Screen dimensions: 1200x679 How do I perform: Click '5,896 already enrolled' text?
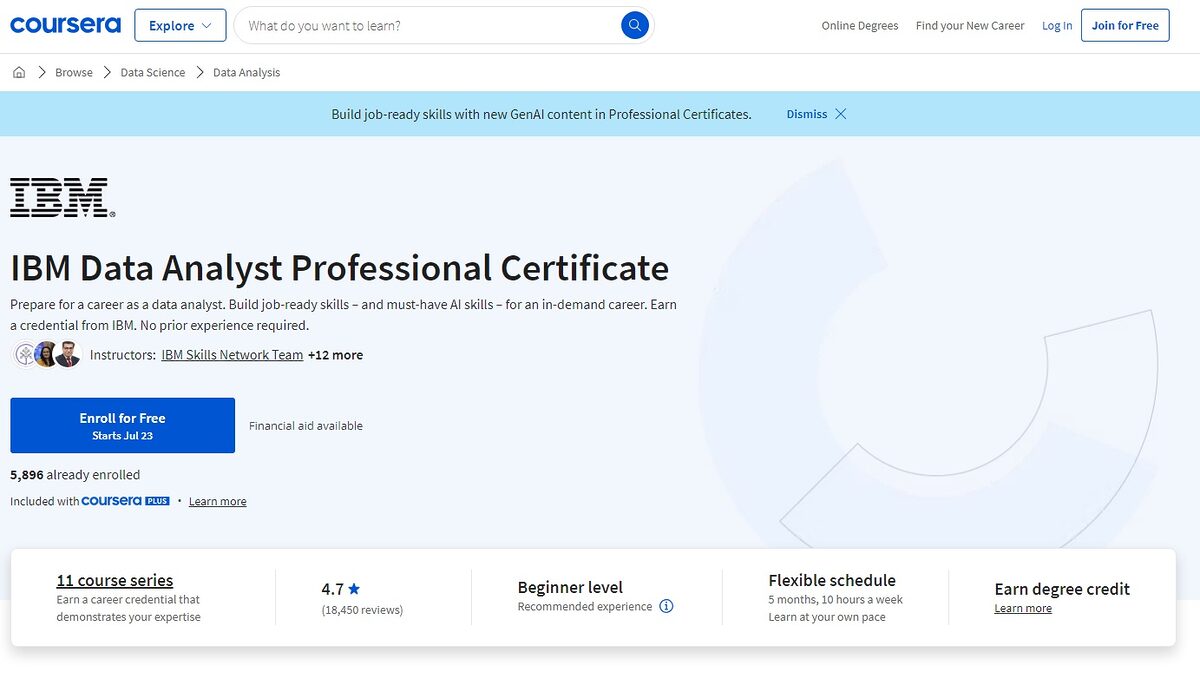pos(75,475)
